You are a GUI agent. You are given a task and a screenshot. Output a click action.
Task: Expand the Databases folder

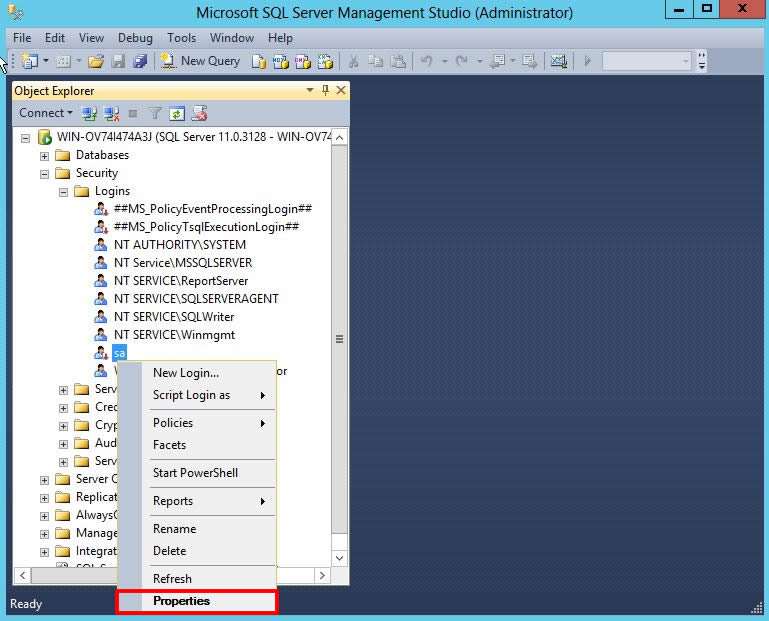[x=44, y=156]
